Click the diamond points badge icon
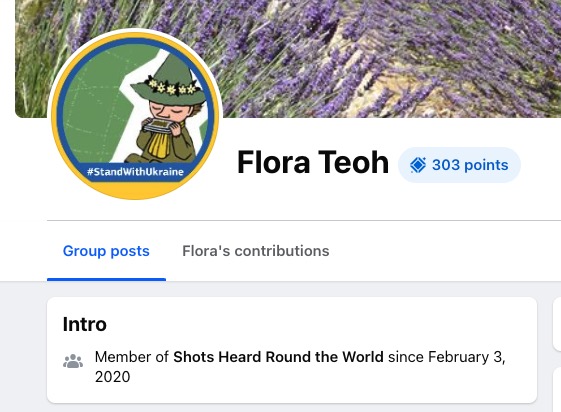The height and width of the screenshot is (412, 561). tap(418, 165)
